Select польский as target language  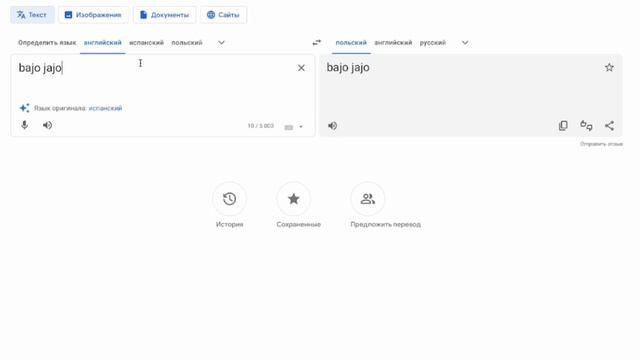coord(351,42)
